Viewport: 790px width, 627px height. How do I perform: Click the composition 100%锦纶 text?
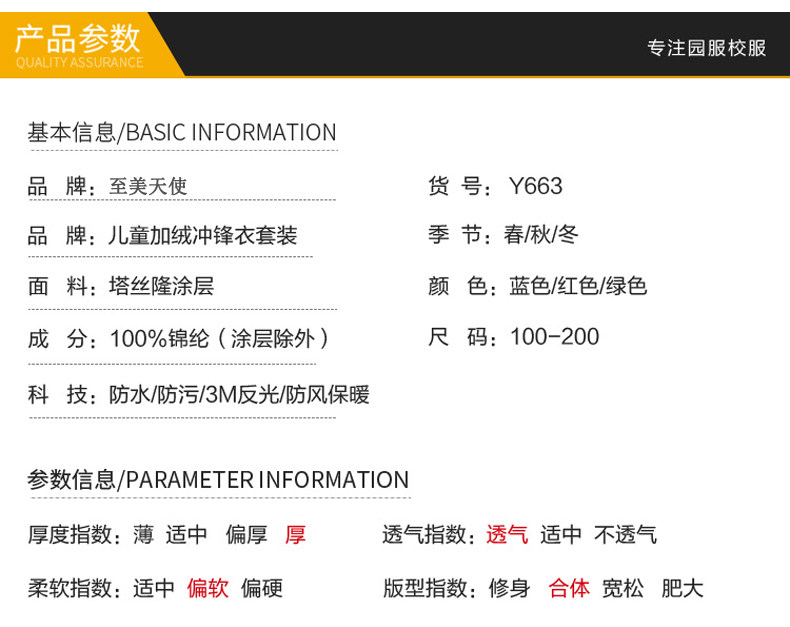click(x=159, y=338)
